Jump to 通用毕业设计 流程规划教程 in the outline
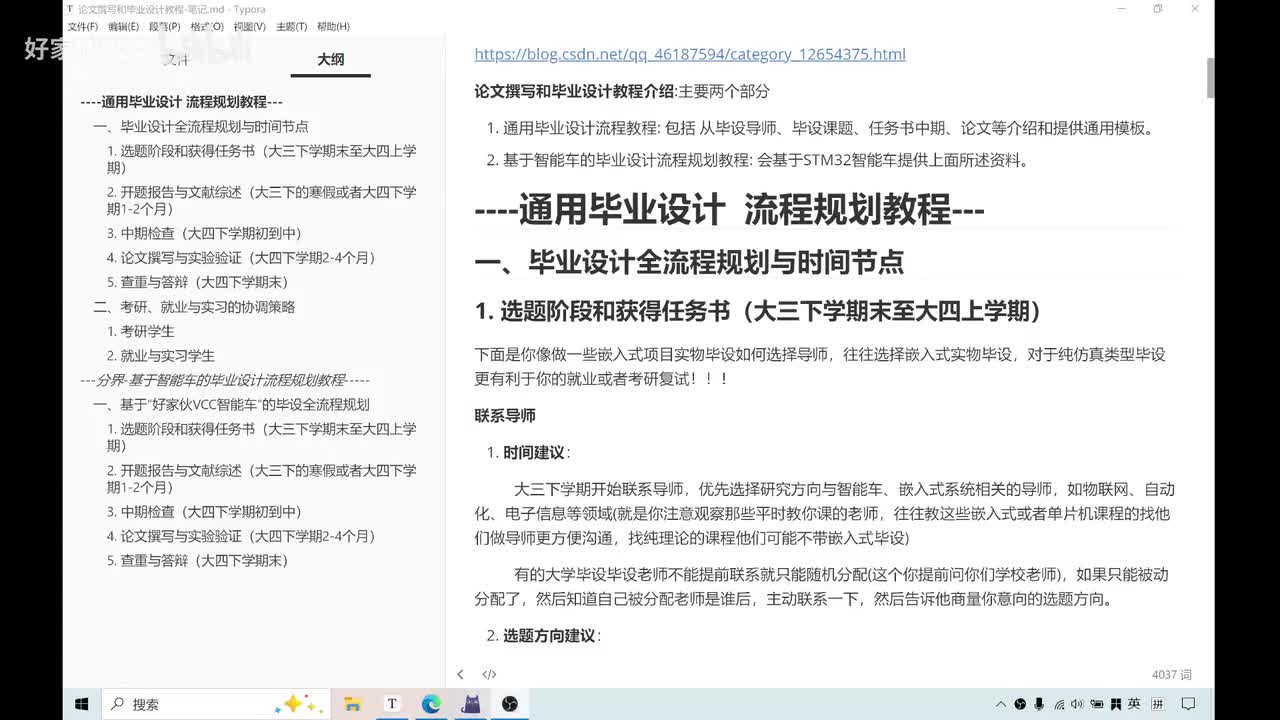The image size is (1280, 720). (181, 102)
